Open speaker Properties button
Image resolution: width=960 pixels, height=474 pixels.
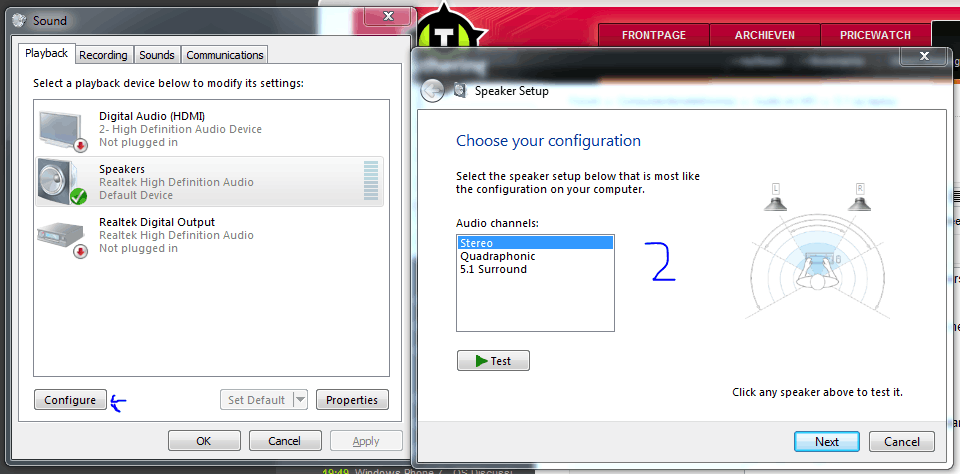coord(352,400)
